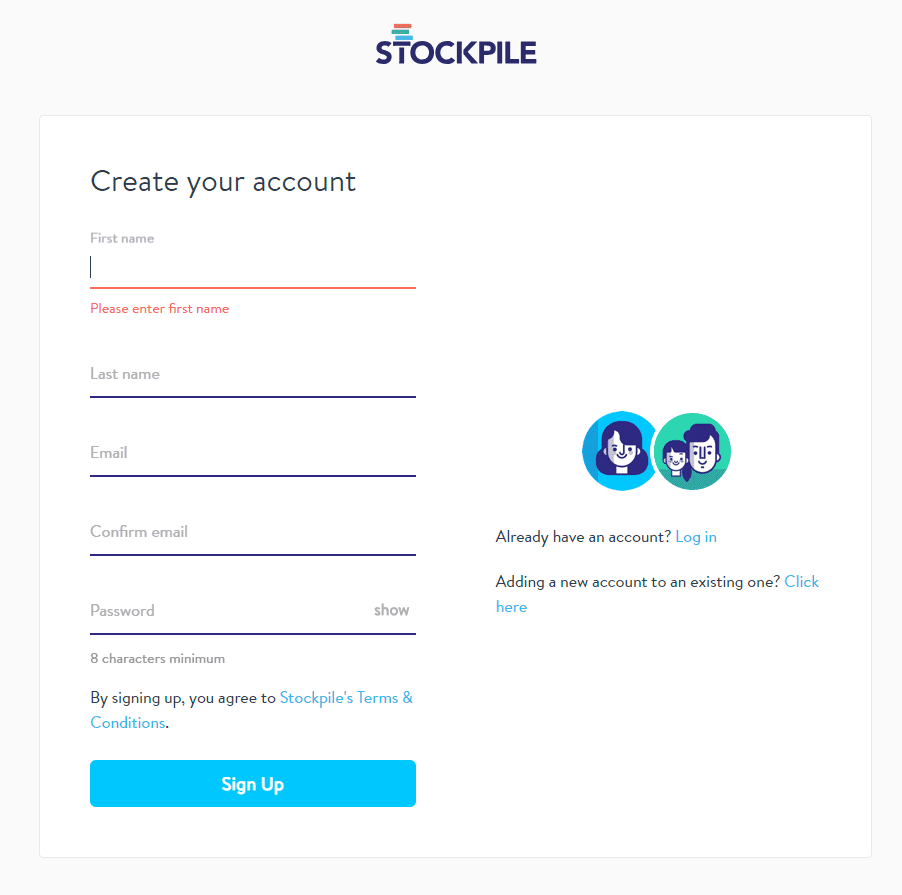The width and height of the screenshot is (902, 895).
Task: Click the Confirm email field
Action: pos(253,532)
